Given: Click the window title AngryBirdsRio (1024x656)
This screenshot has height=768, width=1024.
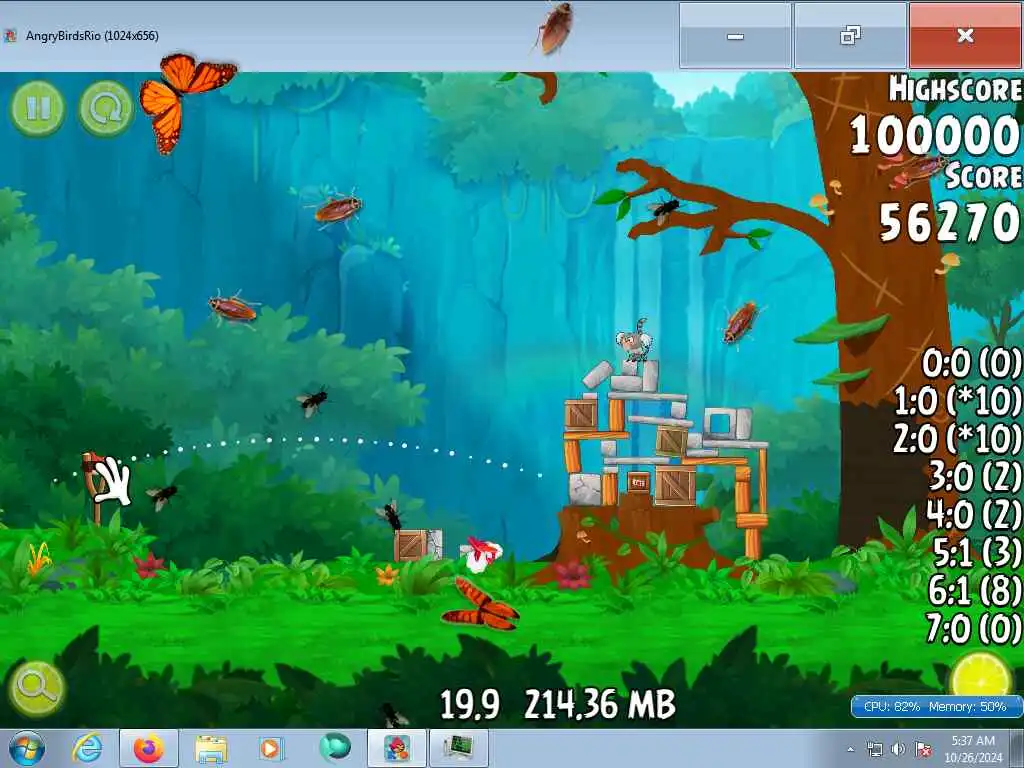Looking at the screenshot, I should (x=92, y=36).
